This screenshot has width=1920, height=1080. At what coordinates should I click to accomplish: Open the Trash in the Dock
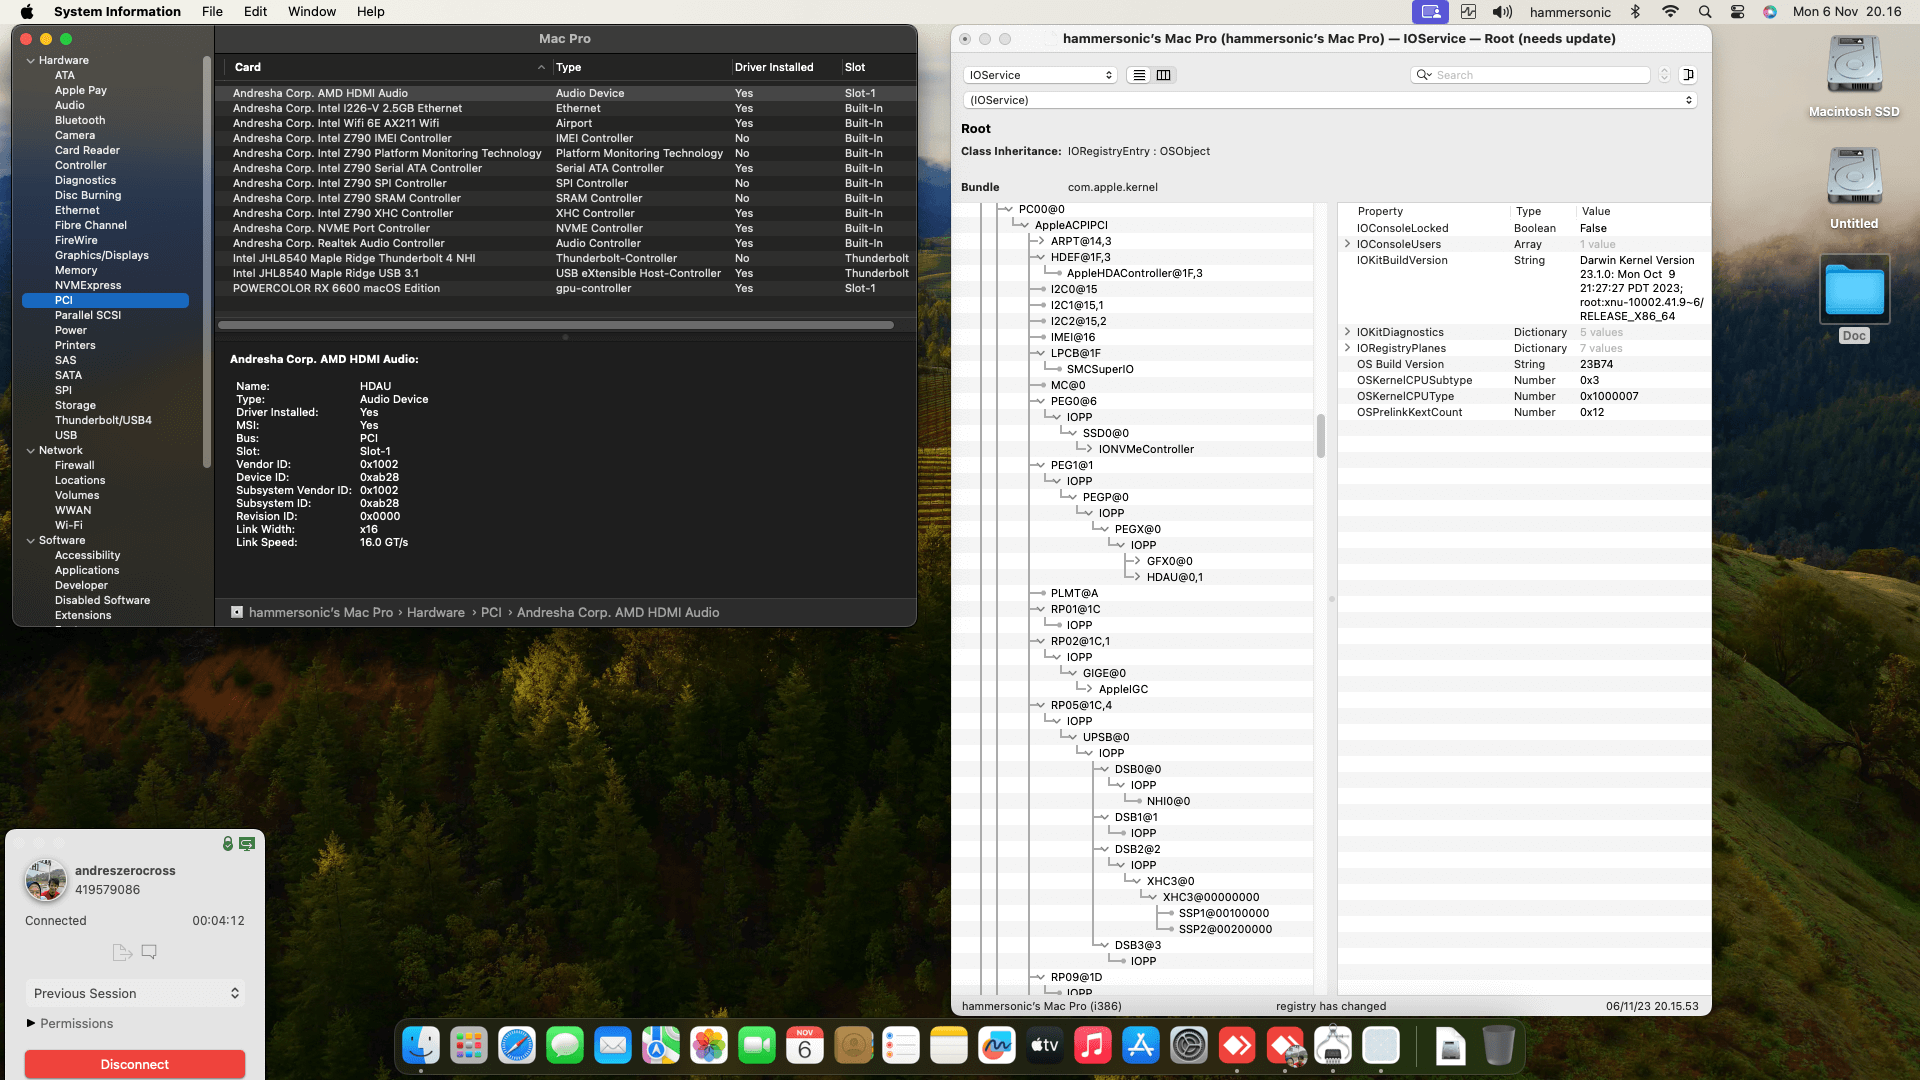tap(1498, 1046)
